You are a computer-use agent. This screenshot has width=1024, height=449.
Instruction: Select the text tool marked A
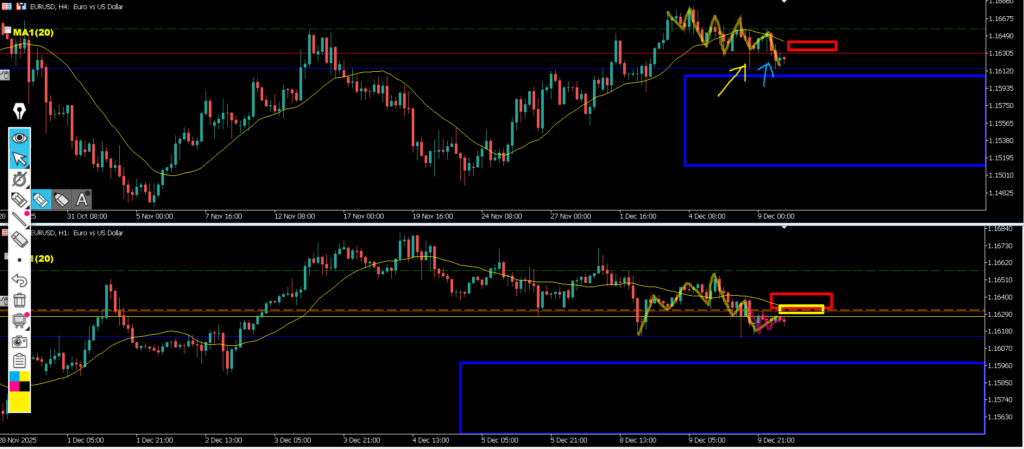point(82,199)
